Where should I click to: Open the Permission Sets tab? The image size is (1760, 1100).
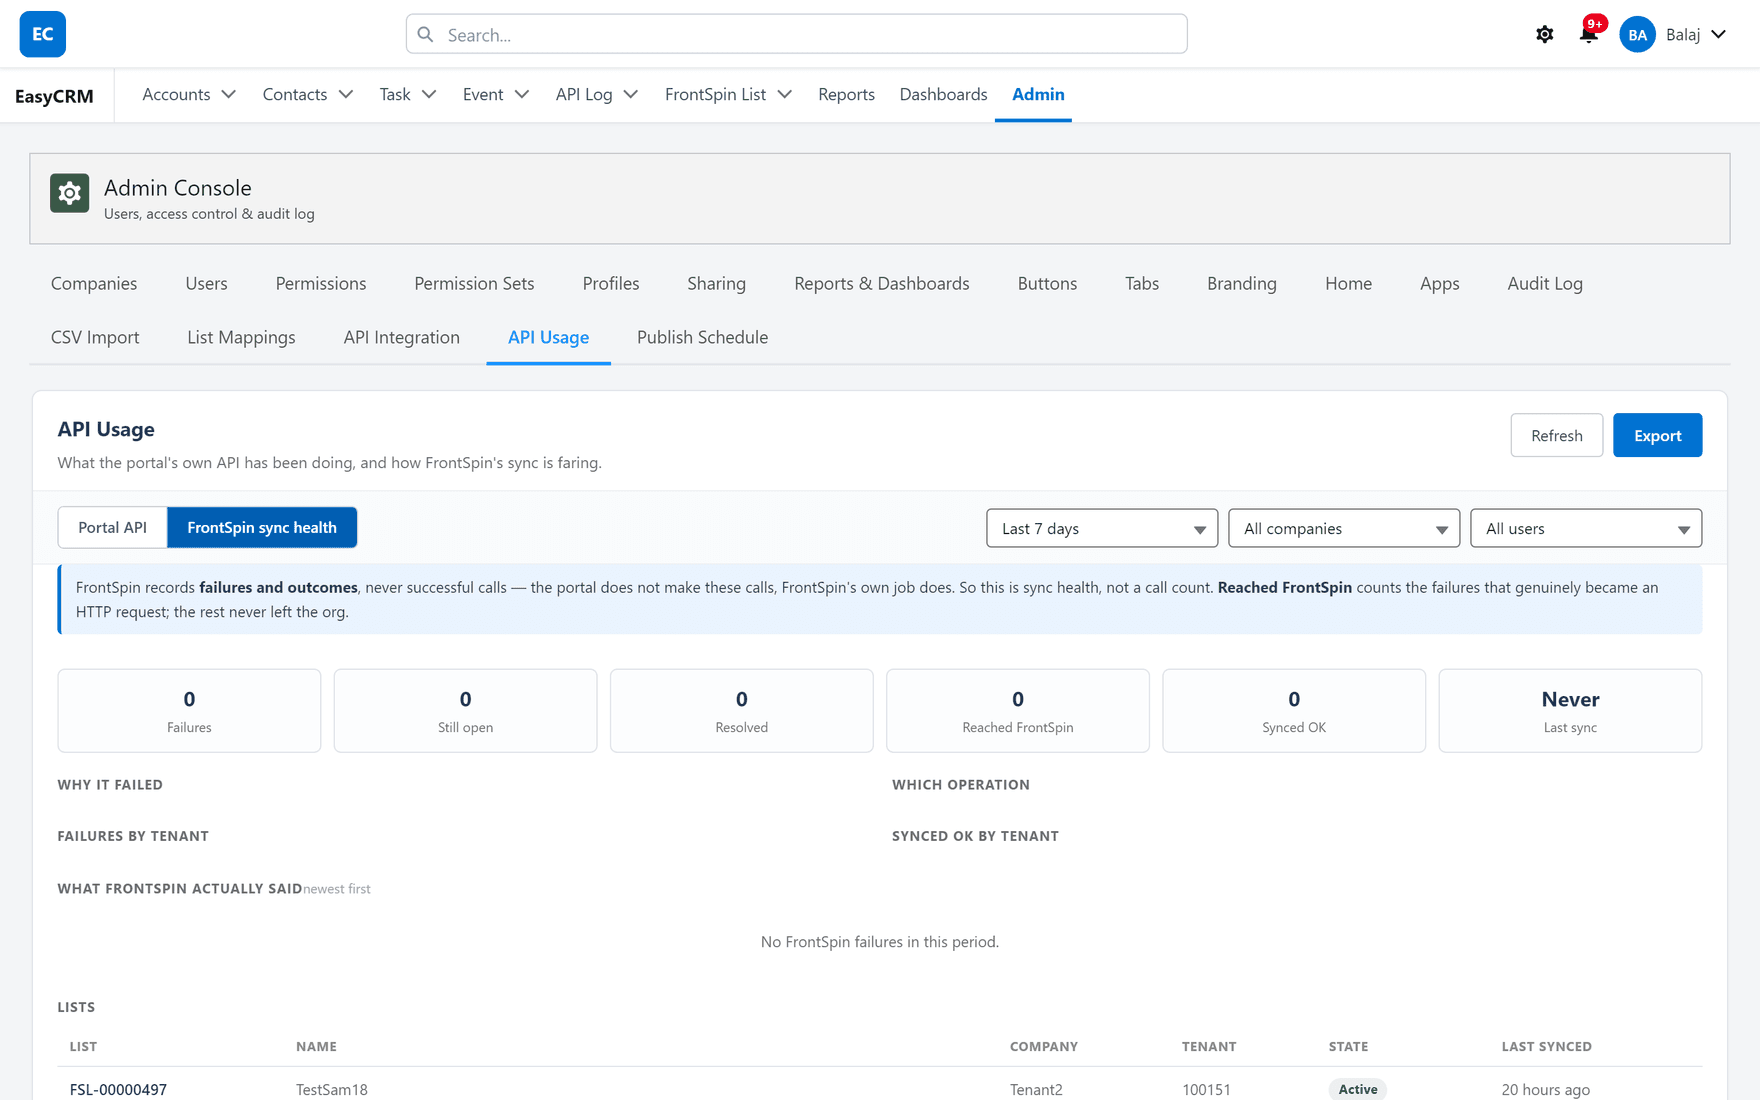pyautogui.click(x=474, y=283)
